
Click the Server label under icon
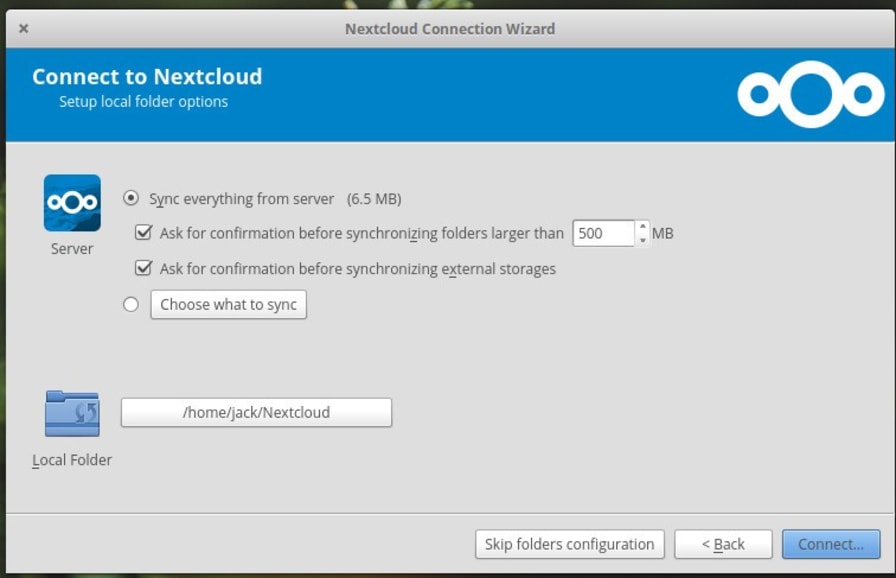[72, 249]
